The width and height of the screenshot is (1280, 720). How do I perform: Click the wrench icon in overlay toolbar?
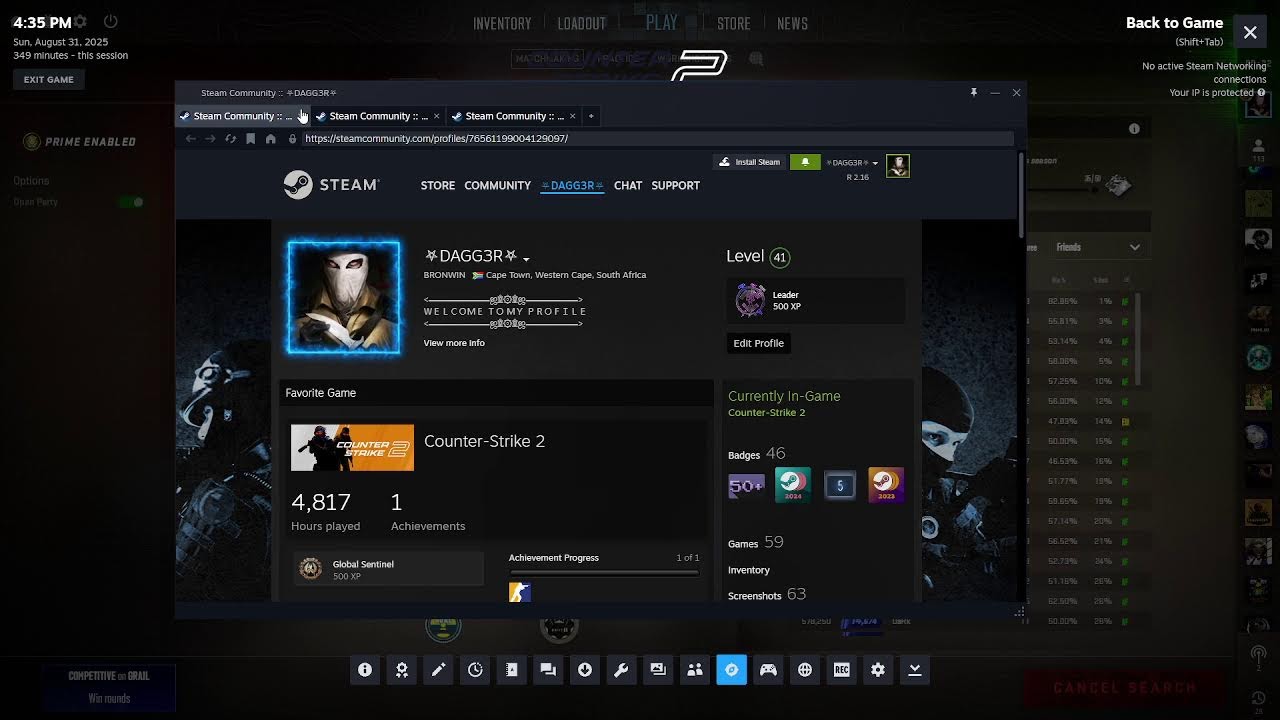pos(621,670)
